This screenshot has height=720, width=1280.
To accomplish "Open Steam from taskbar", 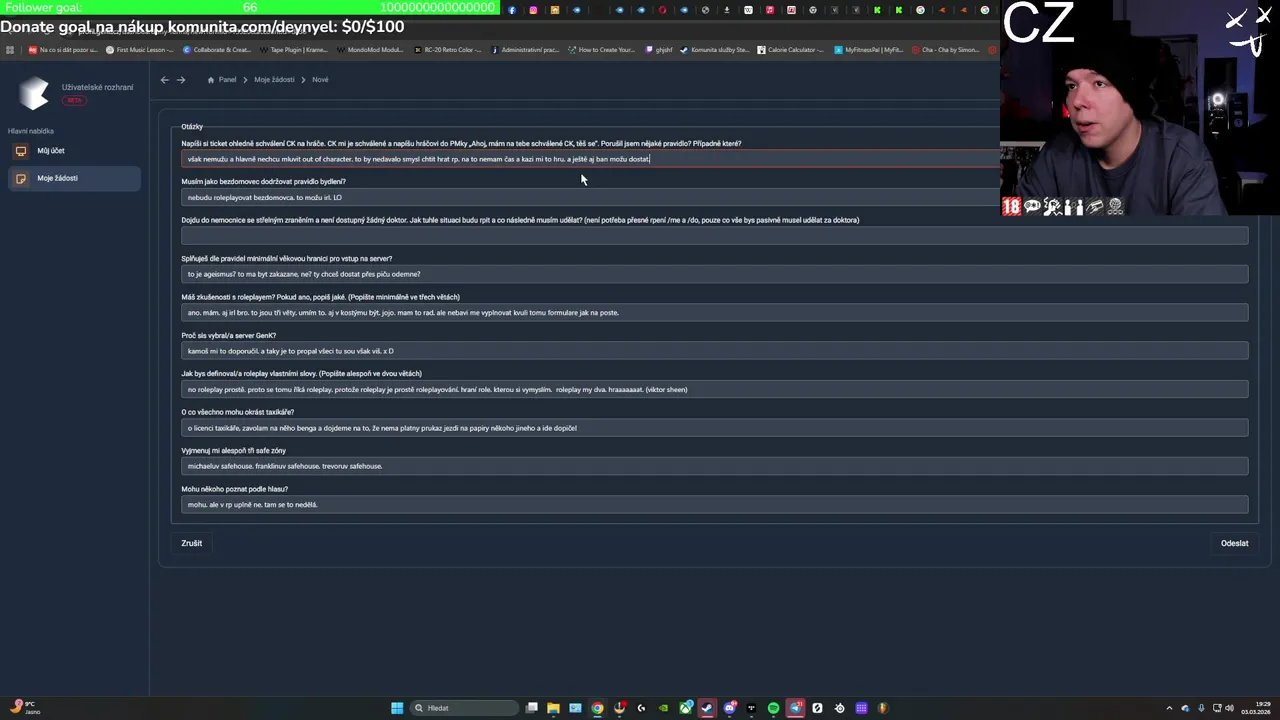I will tap(707, 708).
